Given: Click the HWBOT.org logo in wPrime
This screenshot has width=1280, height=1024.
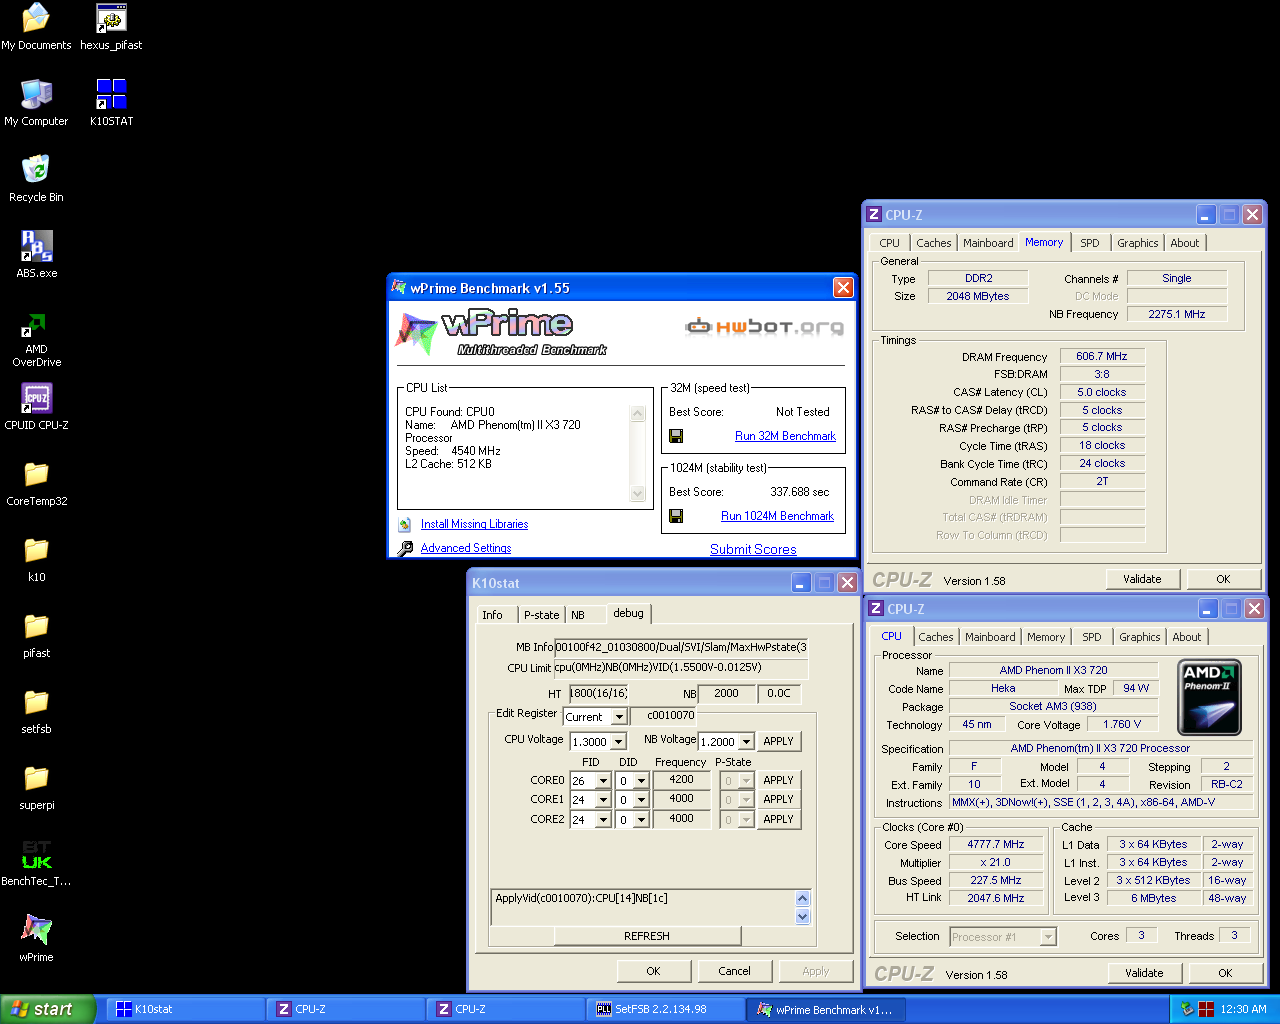Looking at the screenshot, I should (764, 326).
